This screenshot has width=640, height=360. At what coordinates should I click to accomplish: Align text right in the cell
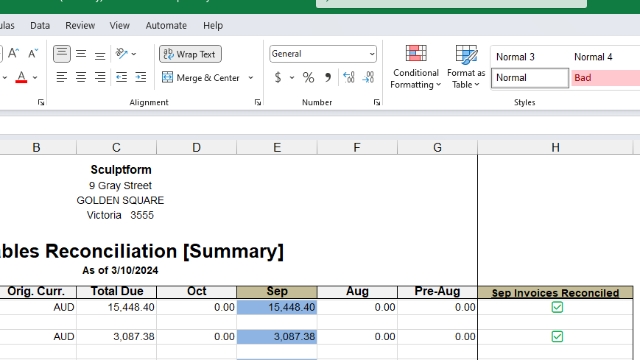click(100, 77)
